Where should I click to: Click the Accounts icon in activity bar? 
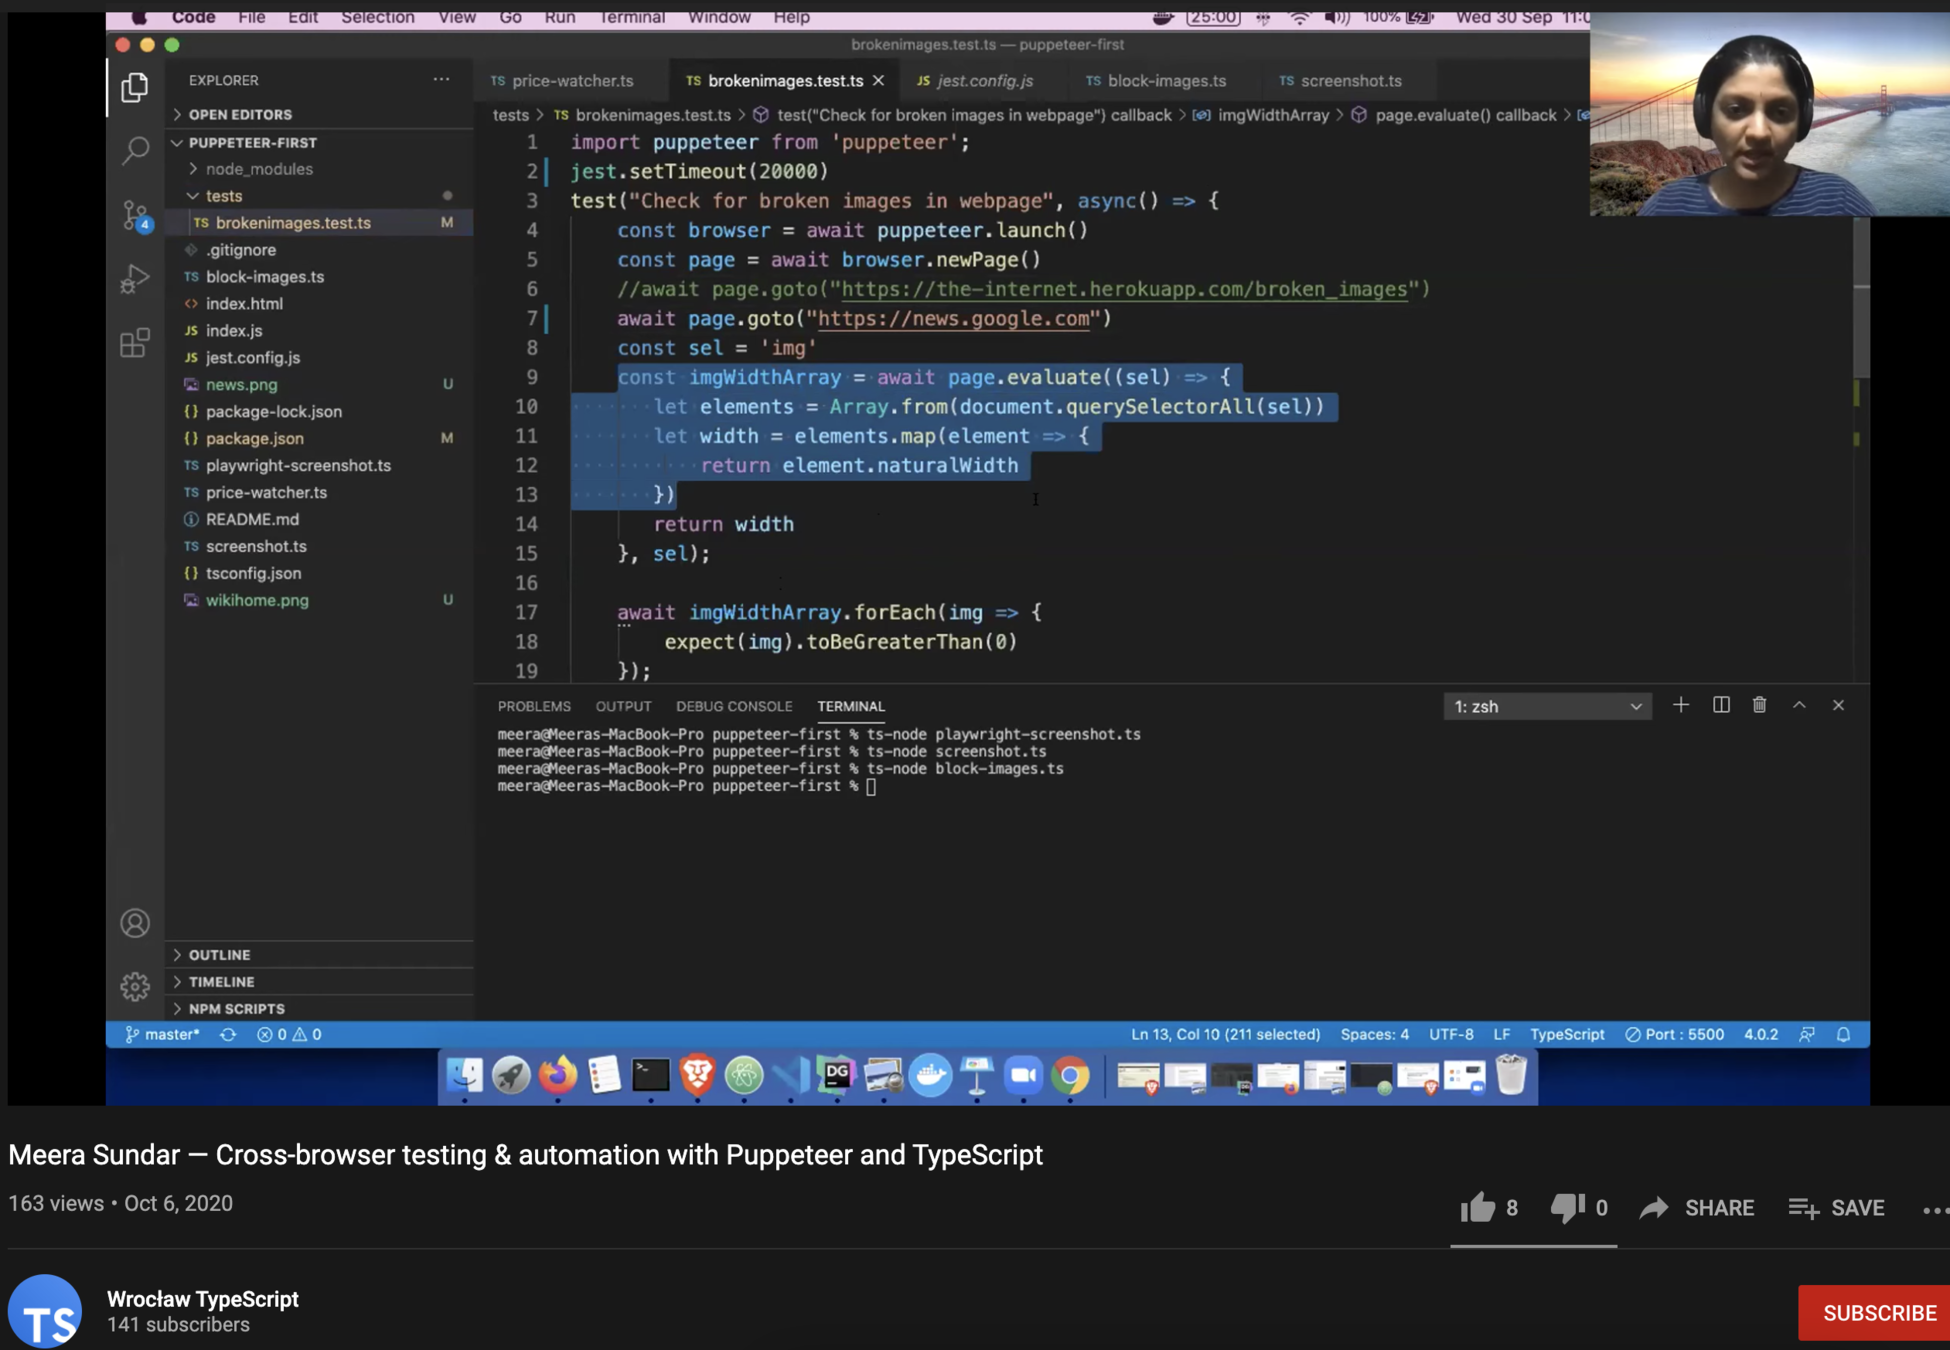pos(135,922)
